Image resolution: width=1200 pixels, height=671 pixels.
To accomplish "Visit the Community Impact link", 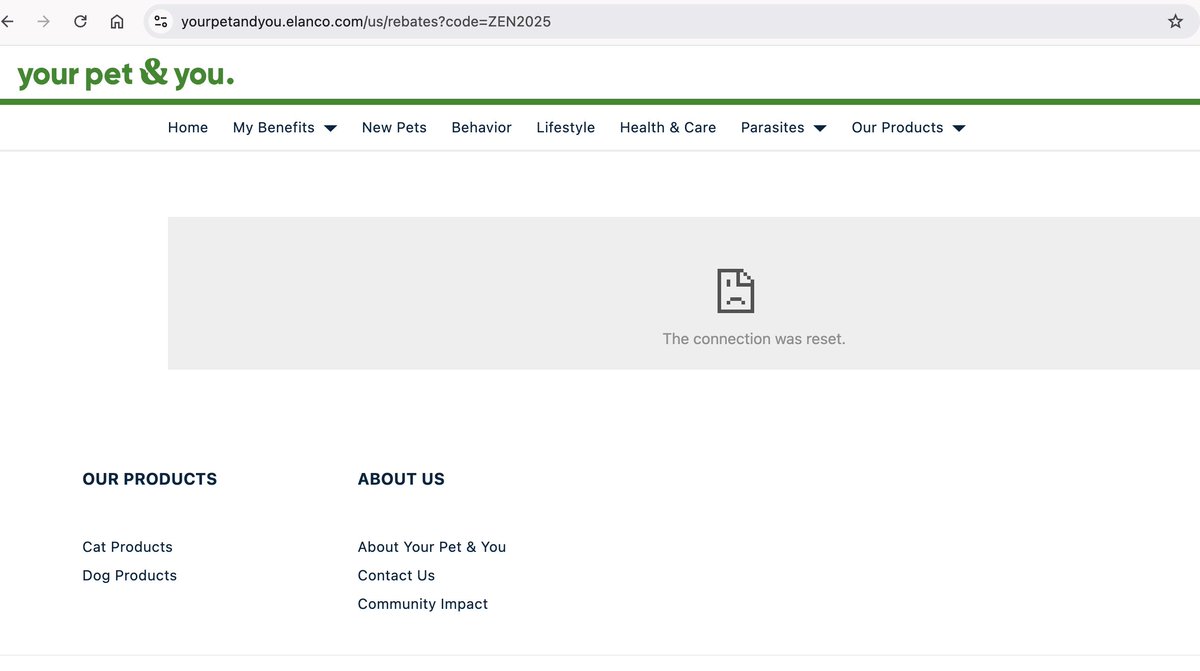I will point(423,604).
